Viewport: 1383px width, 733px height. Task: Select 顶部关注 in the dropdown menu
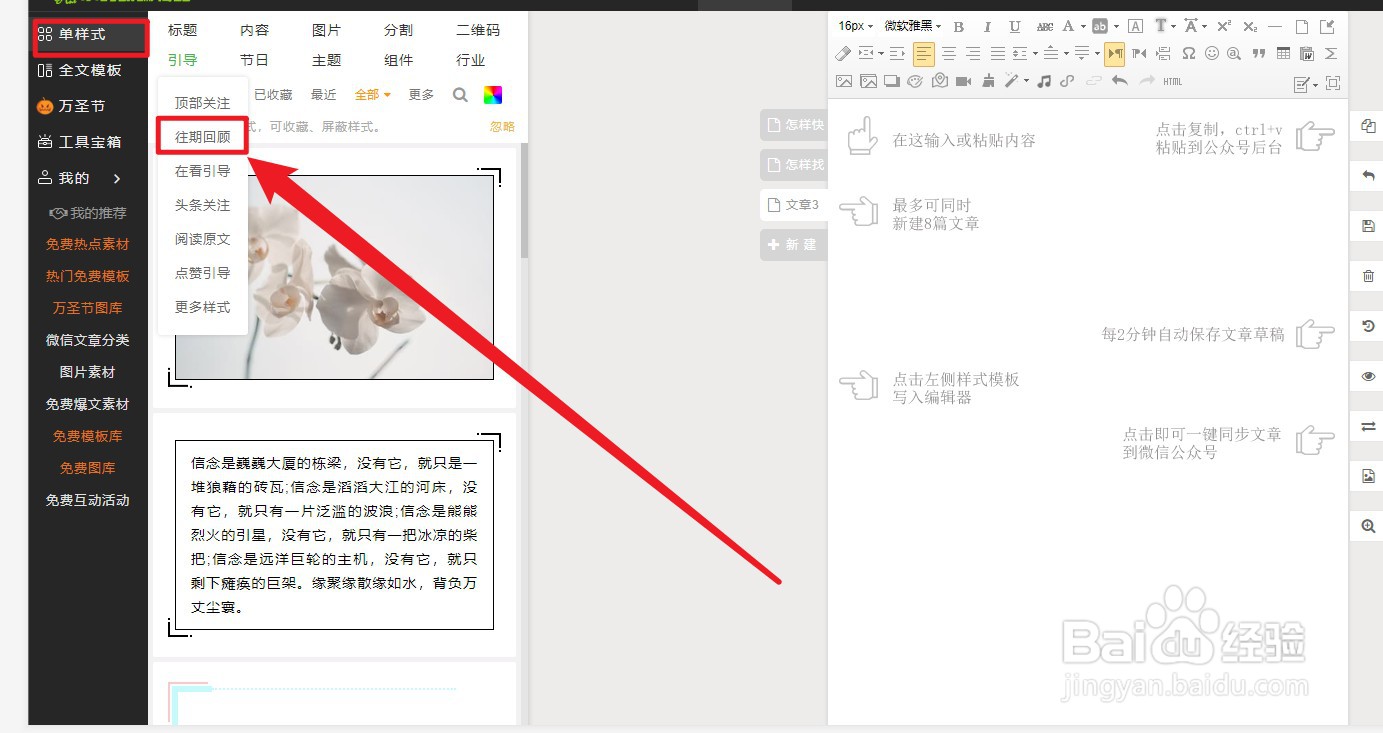(x=203, y=103)
